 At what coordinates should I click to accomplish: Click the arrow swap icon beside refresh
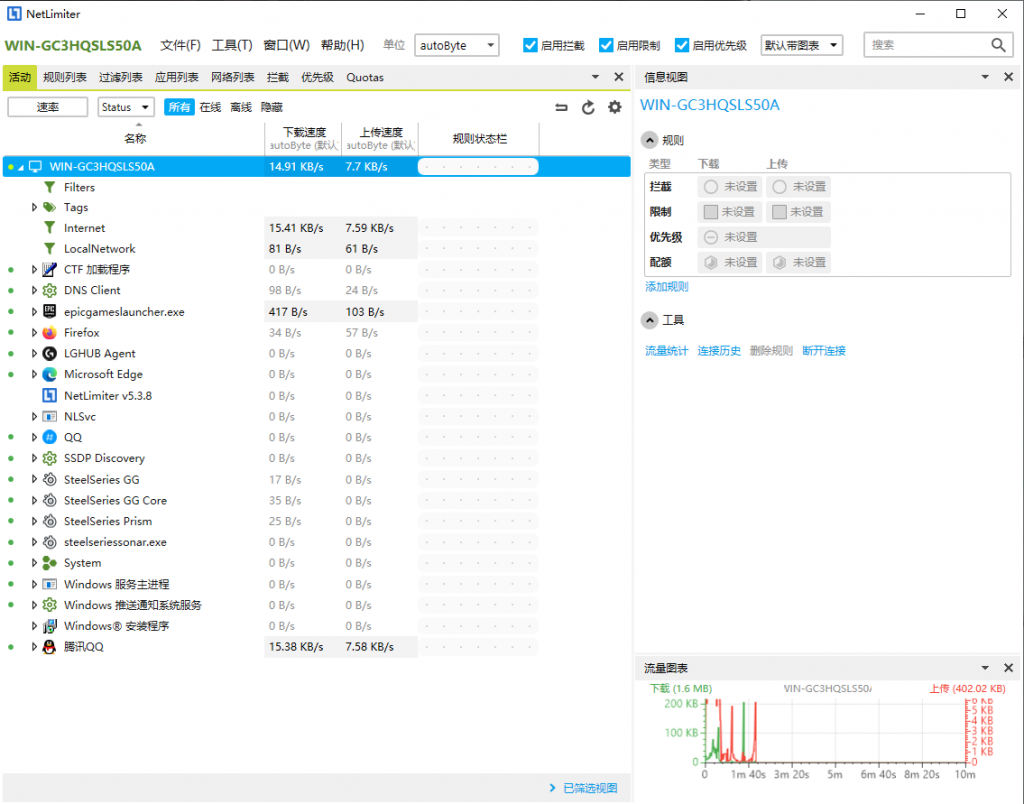click(561, 107)
